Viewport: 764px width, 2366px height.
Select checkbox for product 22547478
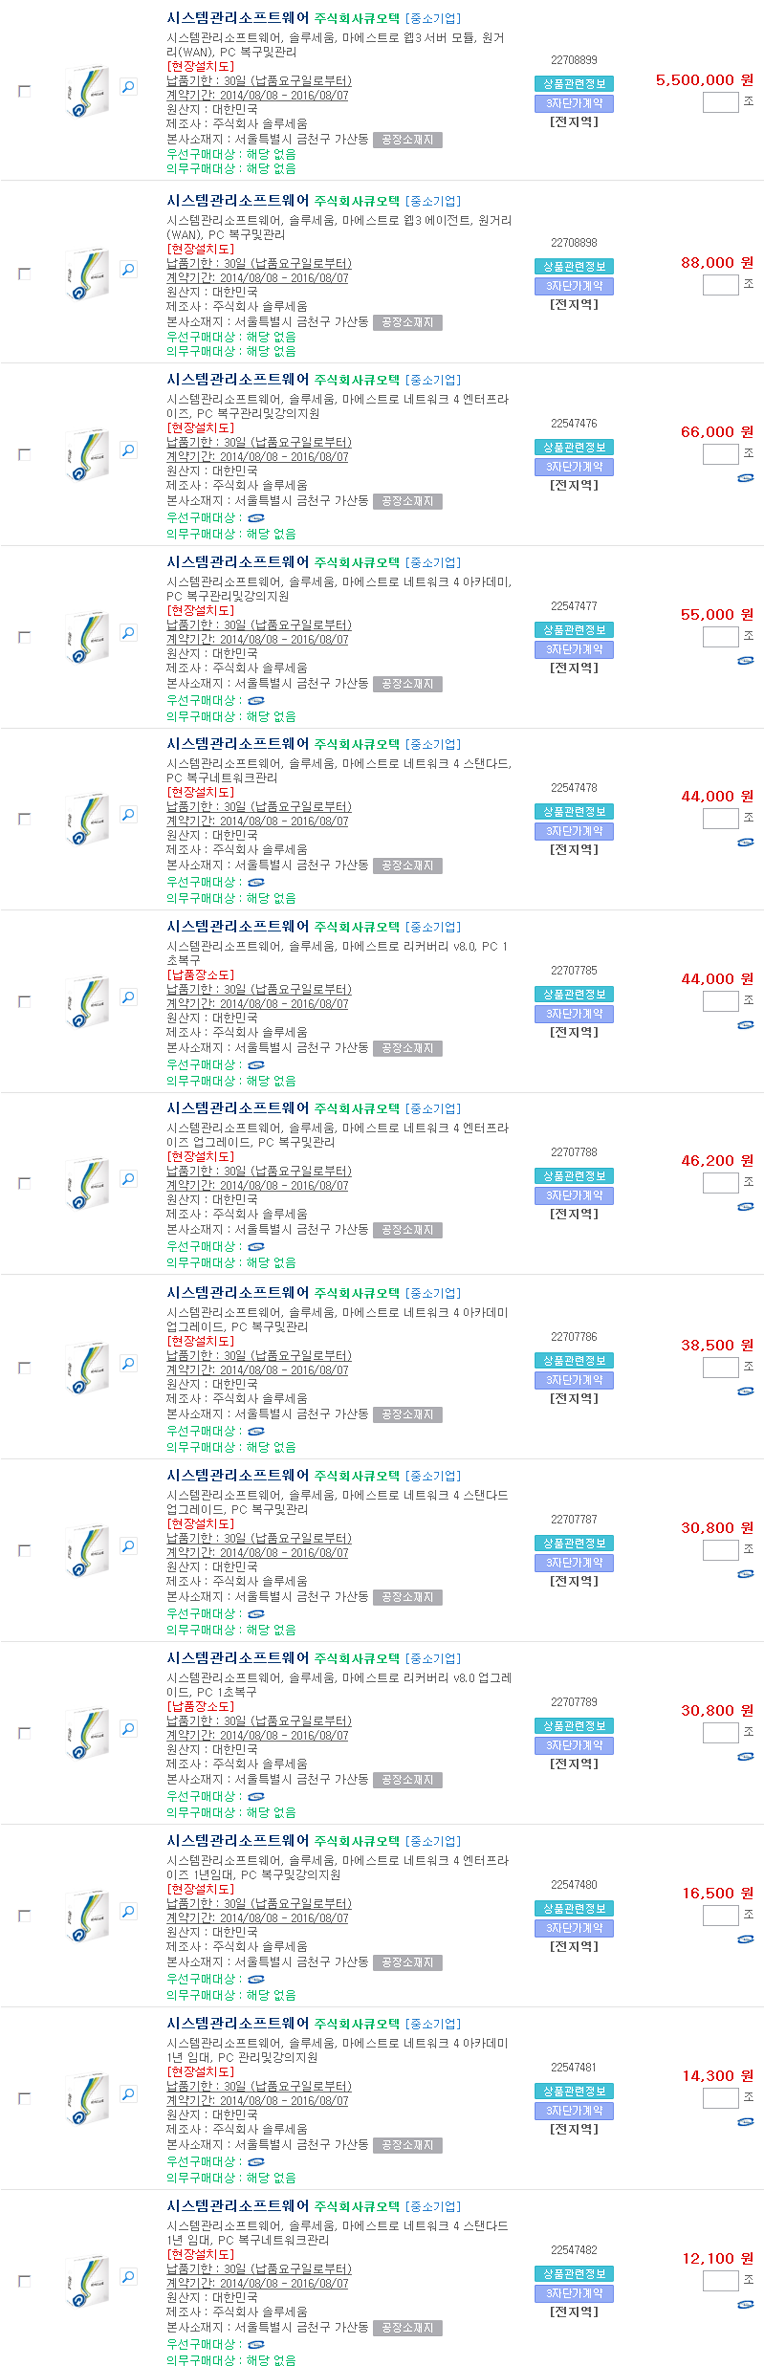pyautogui.click(x=25, y=819)
